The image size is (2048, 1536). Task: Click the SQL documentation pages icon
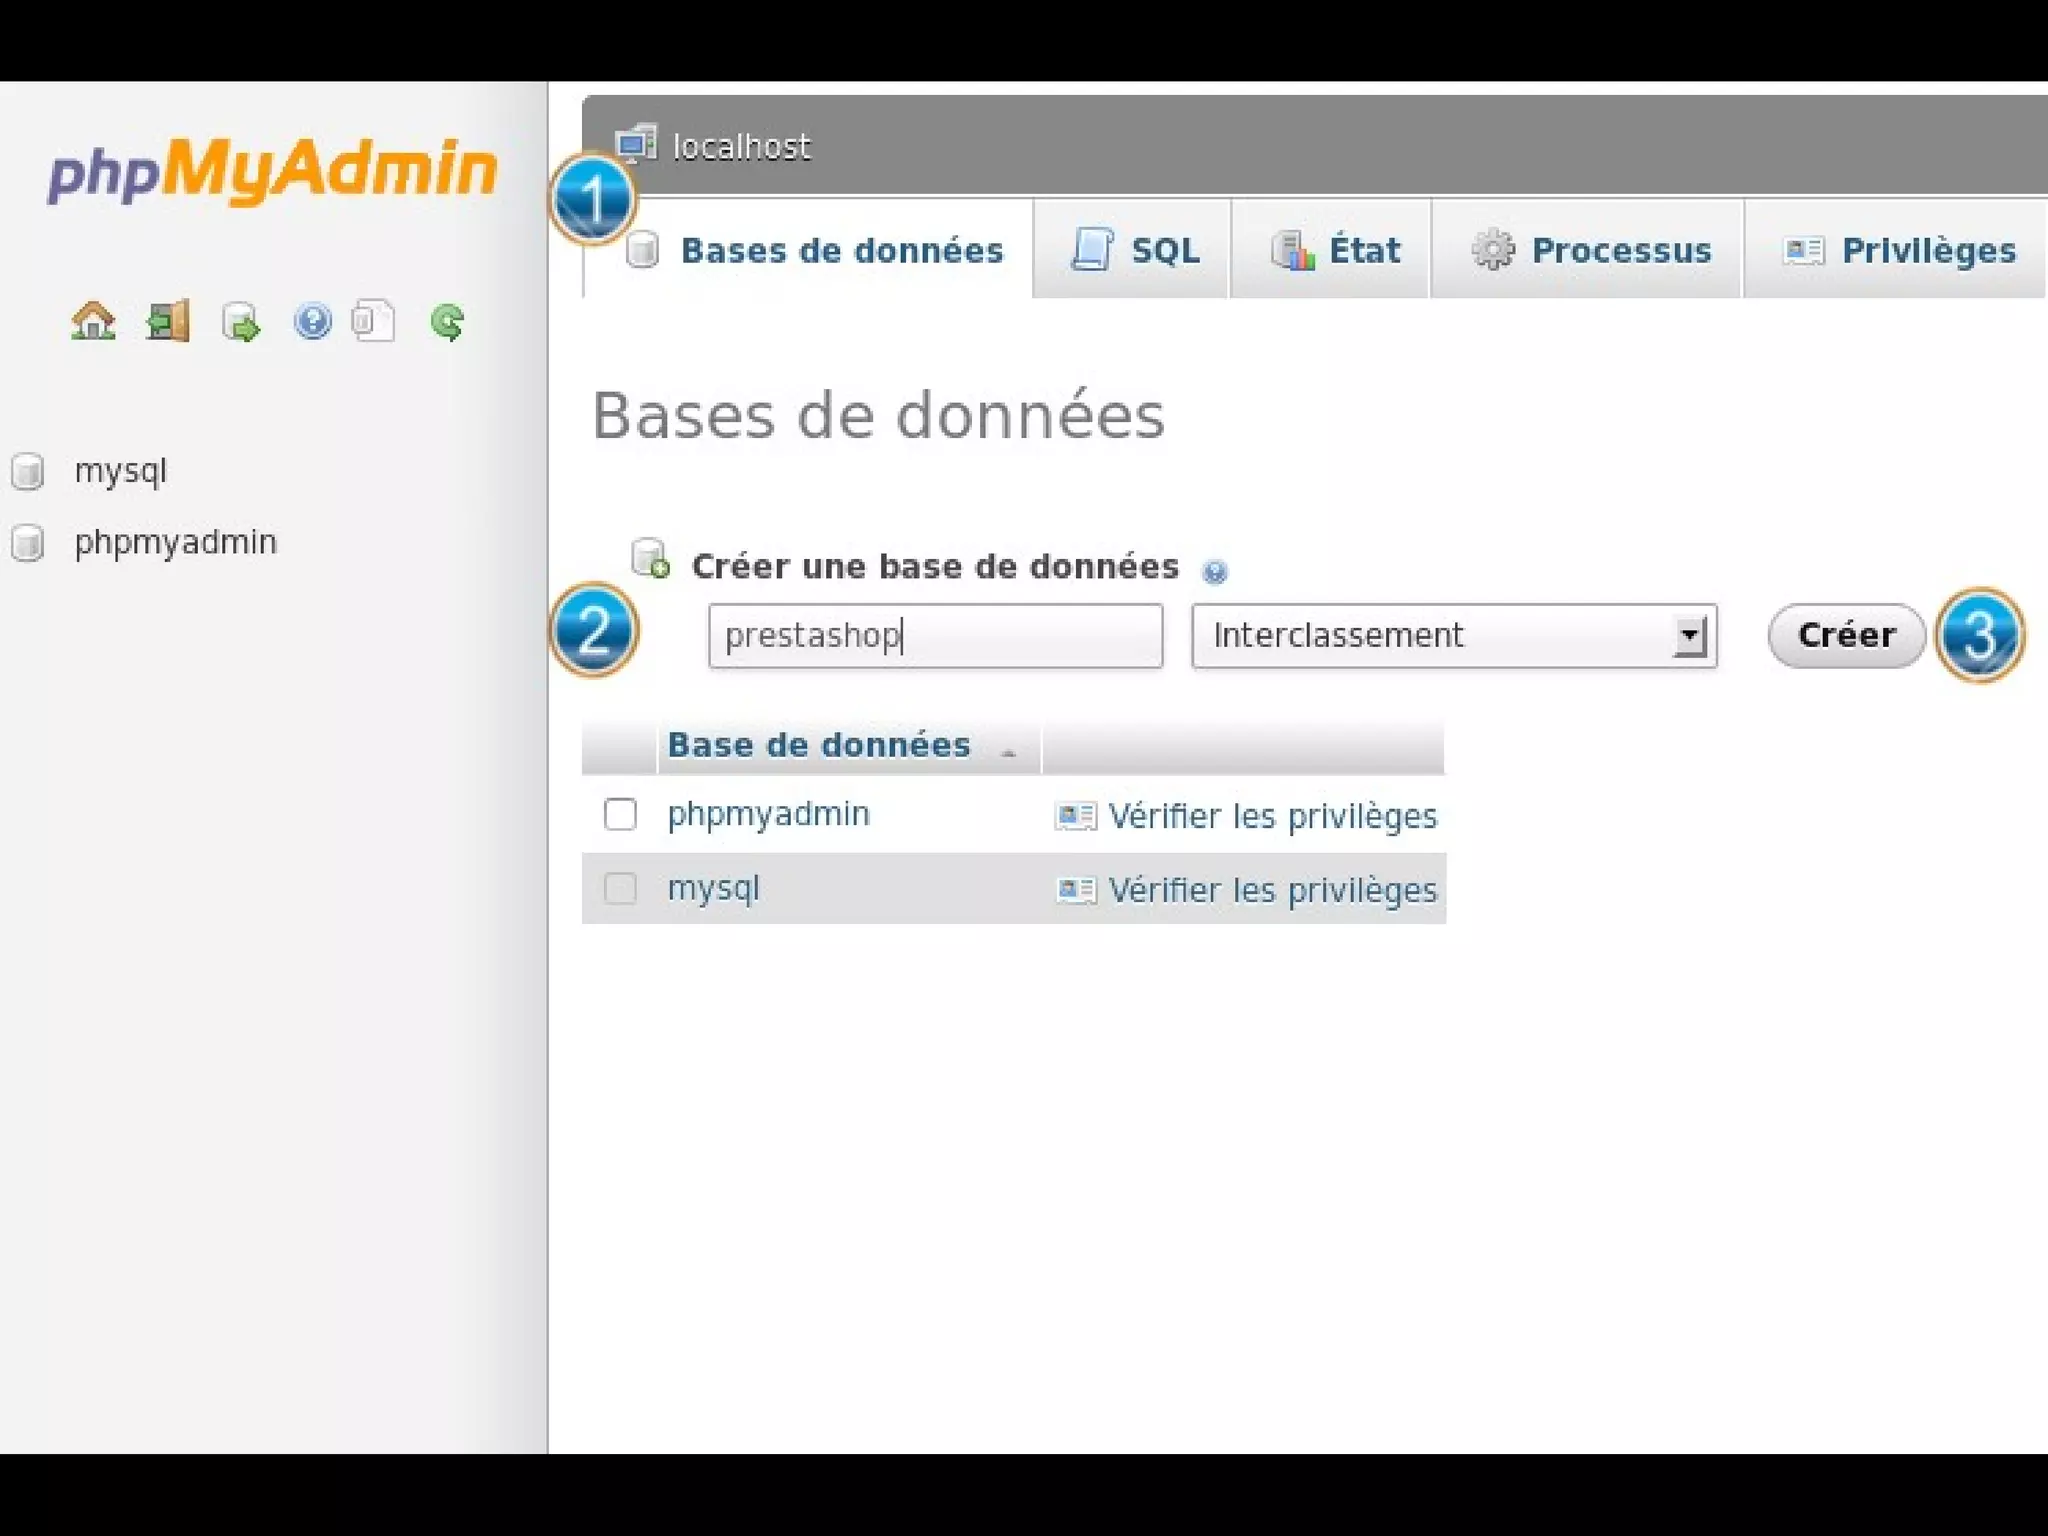tap(373, 321)
